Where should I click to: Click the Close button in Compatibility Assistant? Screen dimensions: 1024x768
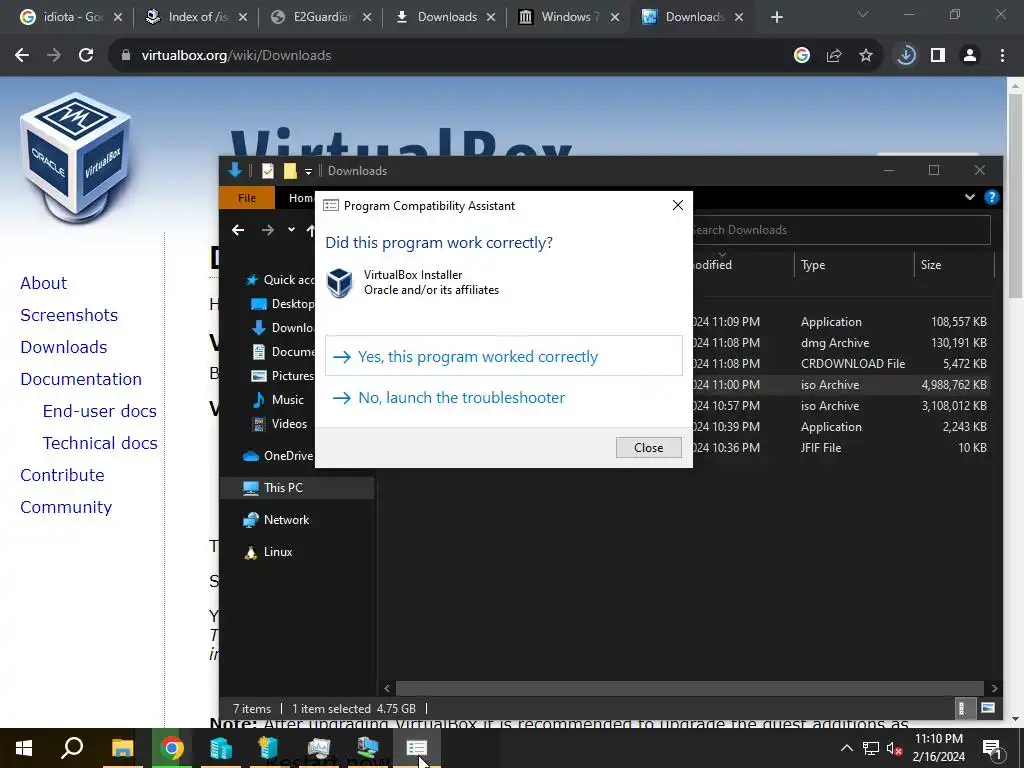[648, 447]
